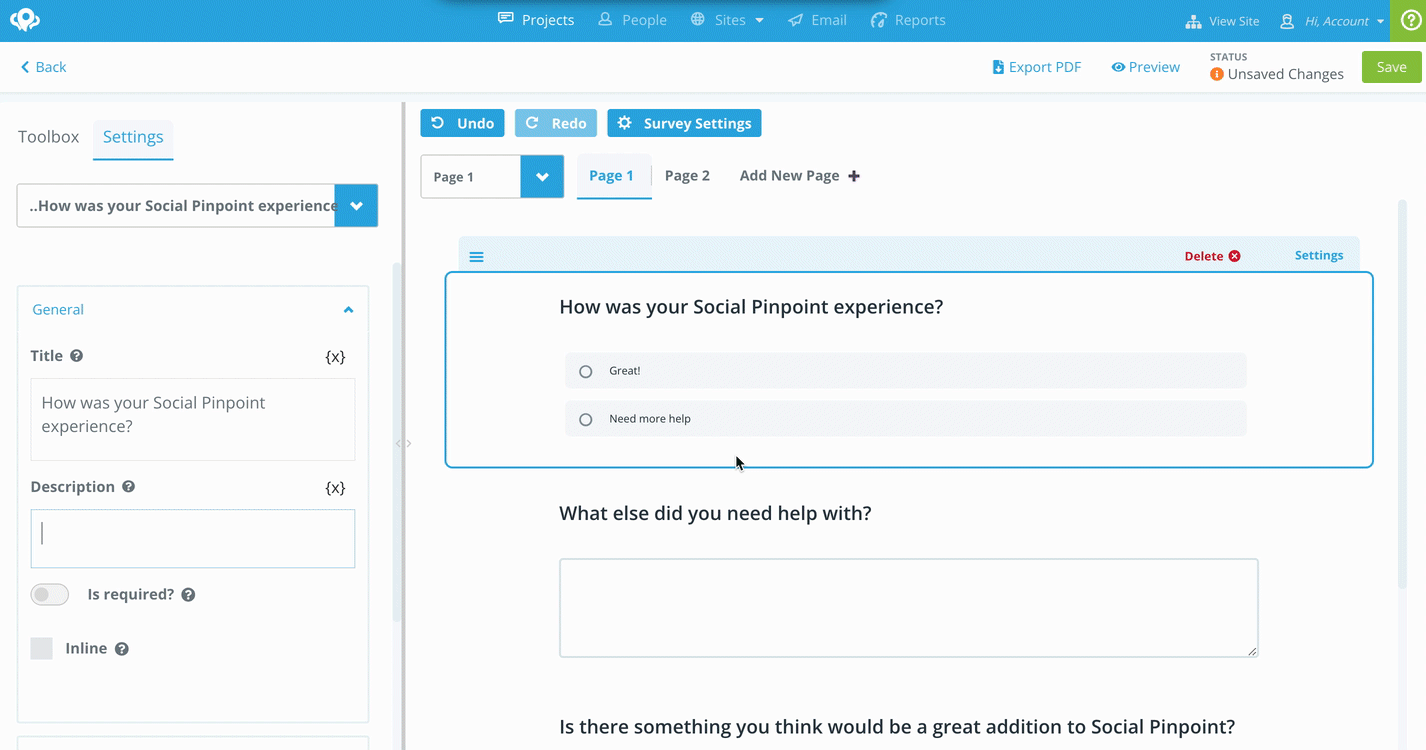The height and width of the screenshot is (750, 1426).
Task: Type in the Description input field
Action: tap(193, 539)
